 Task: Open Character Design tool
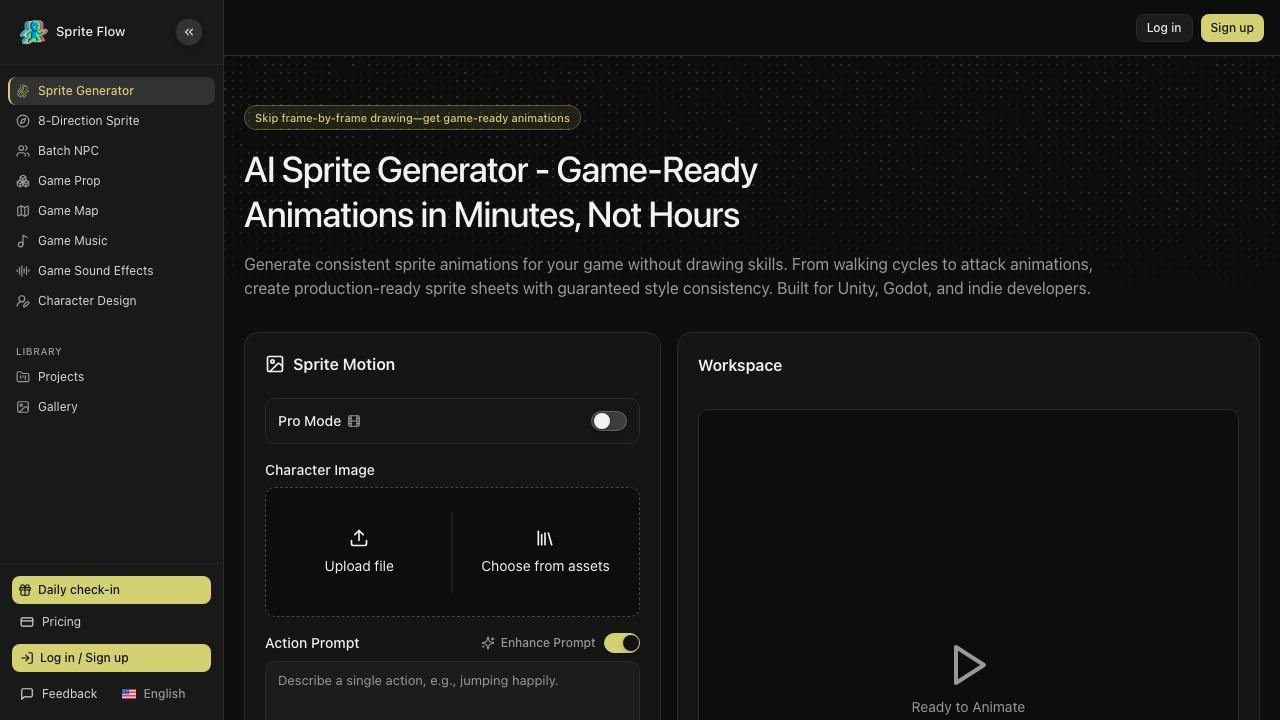[111, 301]
